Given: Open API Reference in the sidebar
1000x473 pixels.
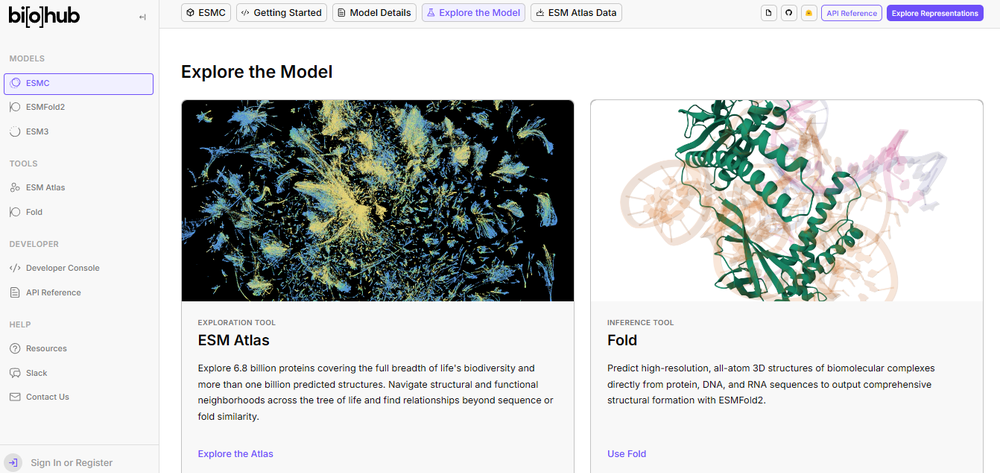Looking at the screenshot, I should pyautogui.click(x=78, y=293).
